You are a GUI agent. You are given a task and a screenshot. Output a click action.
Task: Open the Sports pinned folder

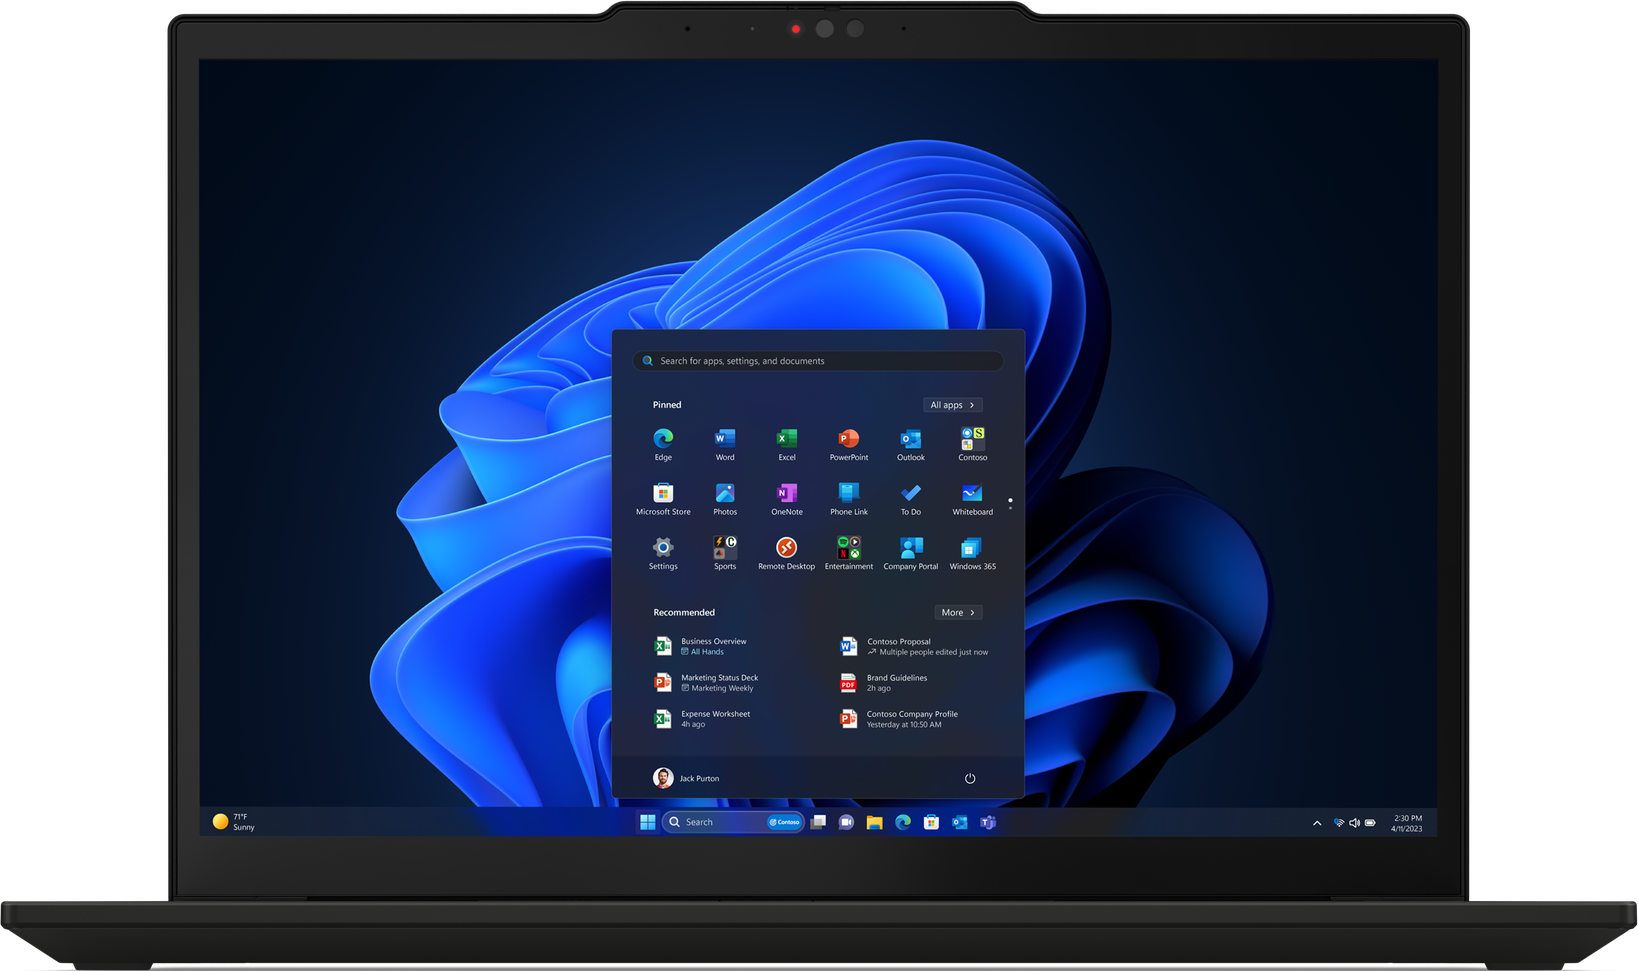(725, 553)
